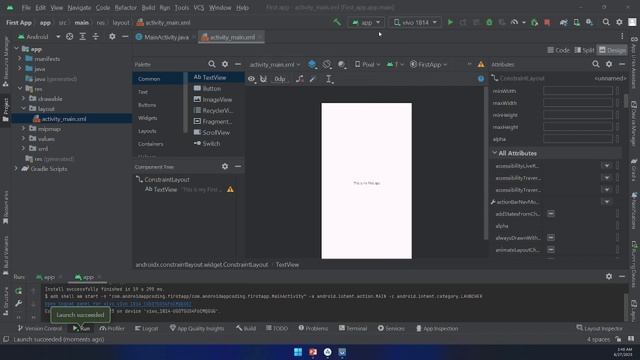Select TextView in Component Tree
640x360 pixels.
click(165, 189)
